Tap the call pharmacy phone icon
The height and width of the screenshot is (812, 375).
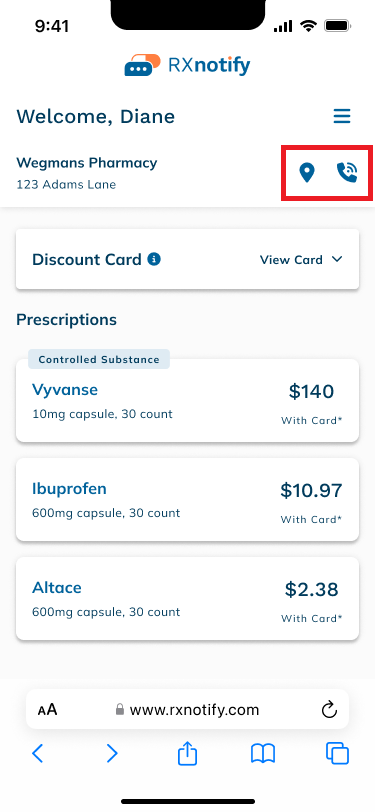(x=347, y=172)
